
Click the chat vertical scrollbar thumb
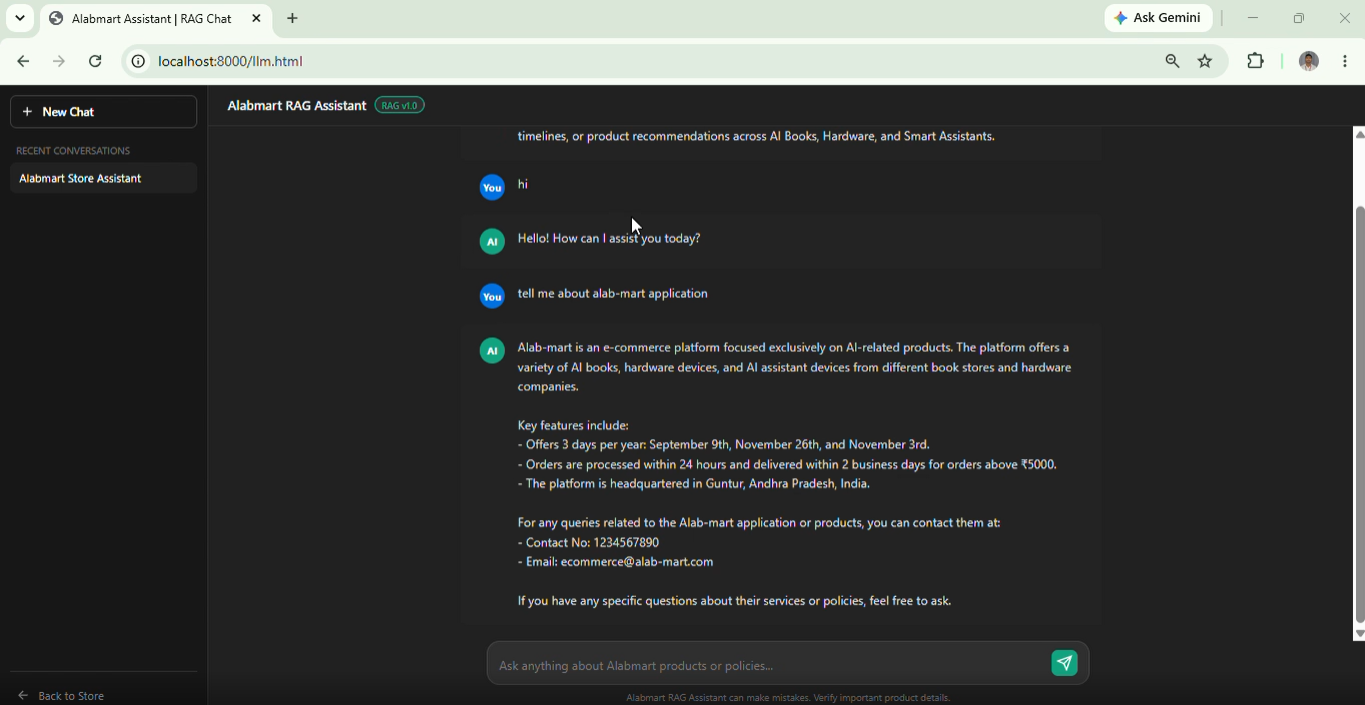[x=1359, y=415]
